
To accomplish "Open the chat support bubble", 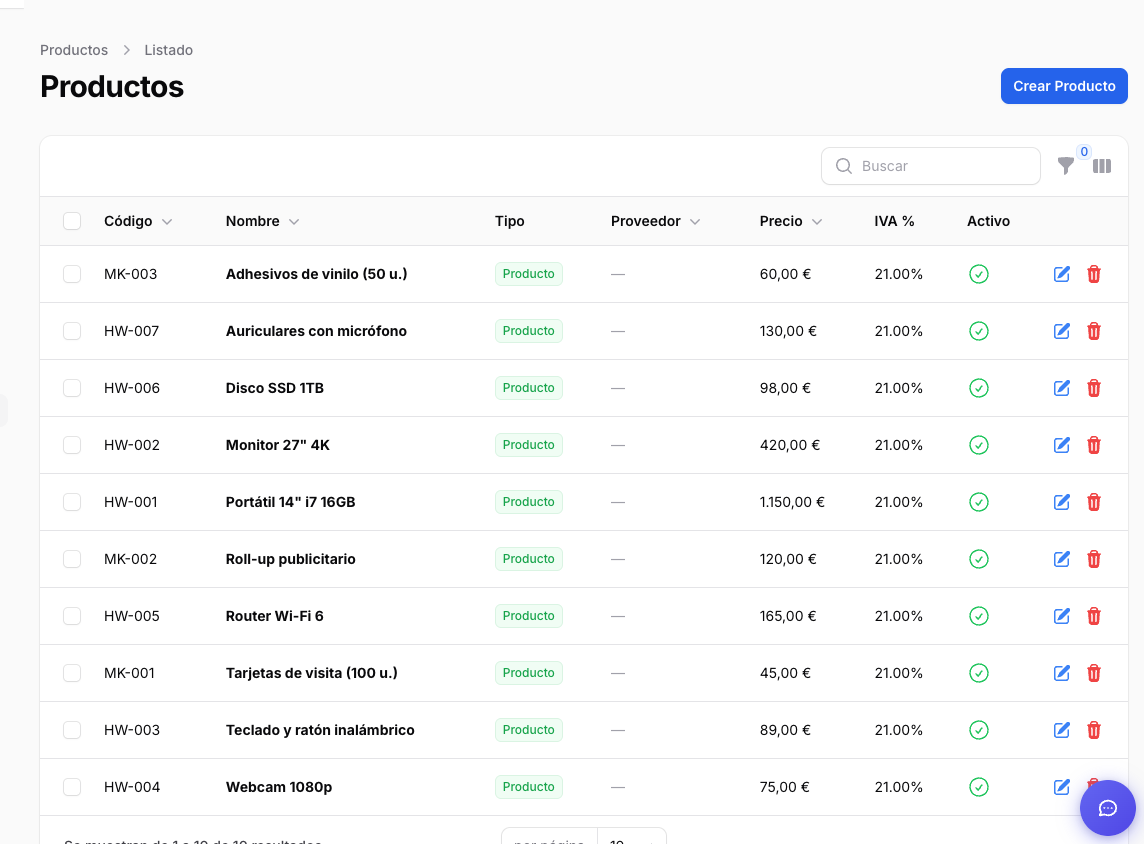I will (x=1108, y=808).
